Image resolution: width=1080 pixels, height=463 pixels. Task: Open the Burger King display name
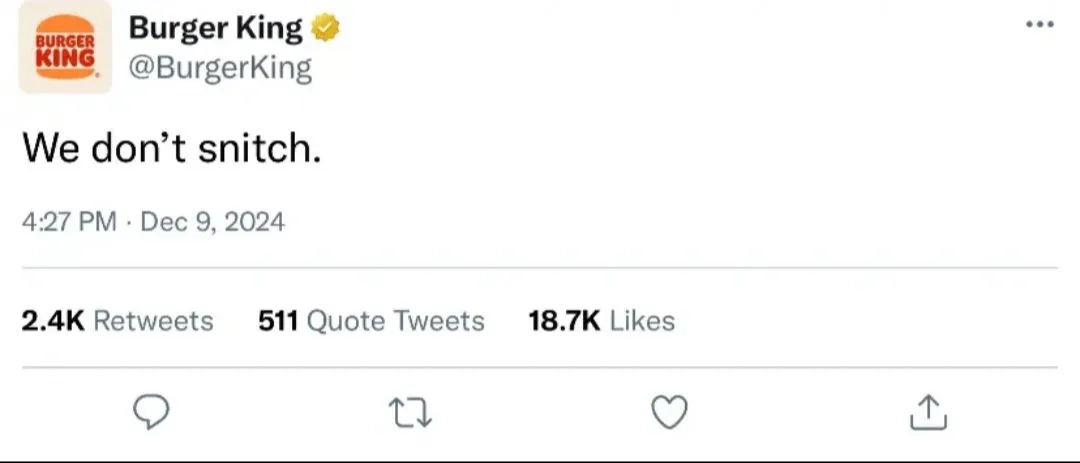pos(215,29)
